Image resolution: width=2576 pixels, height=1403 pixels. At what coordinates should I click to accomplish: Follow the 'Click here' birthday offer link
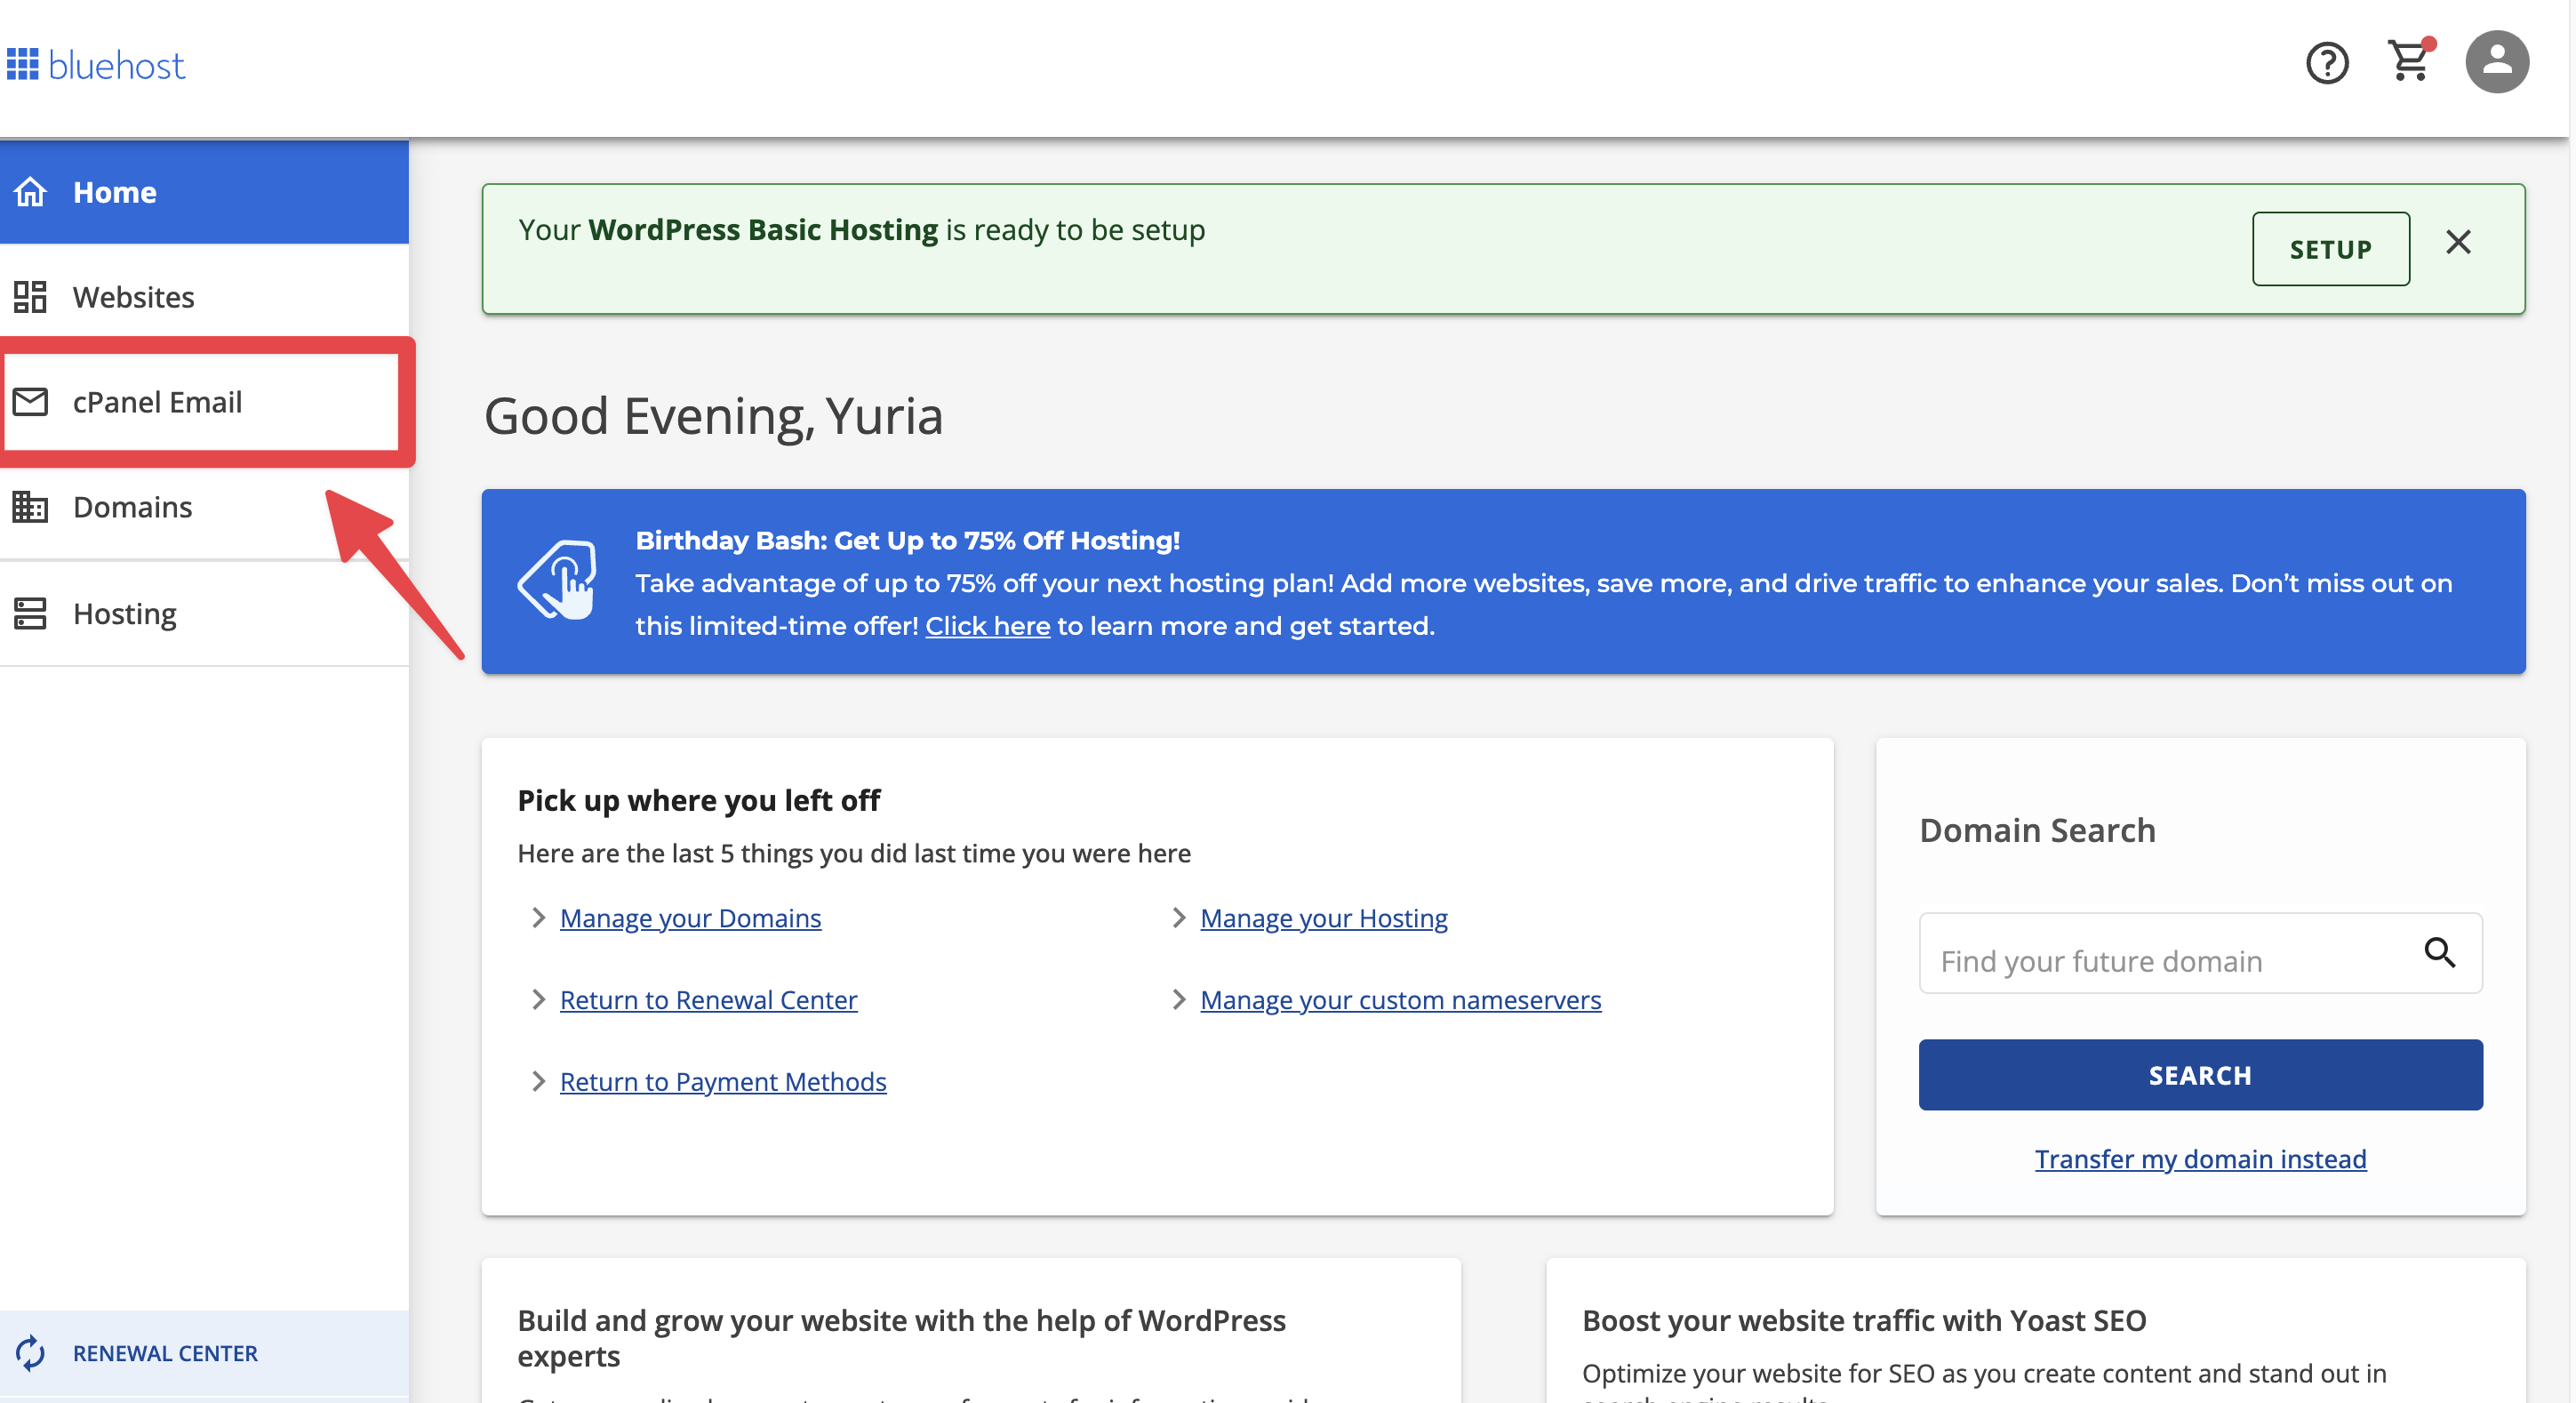coord(987,626)
